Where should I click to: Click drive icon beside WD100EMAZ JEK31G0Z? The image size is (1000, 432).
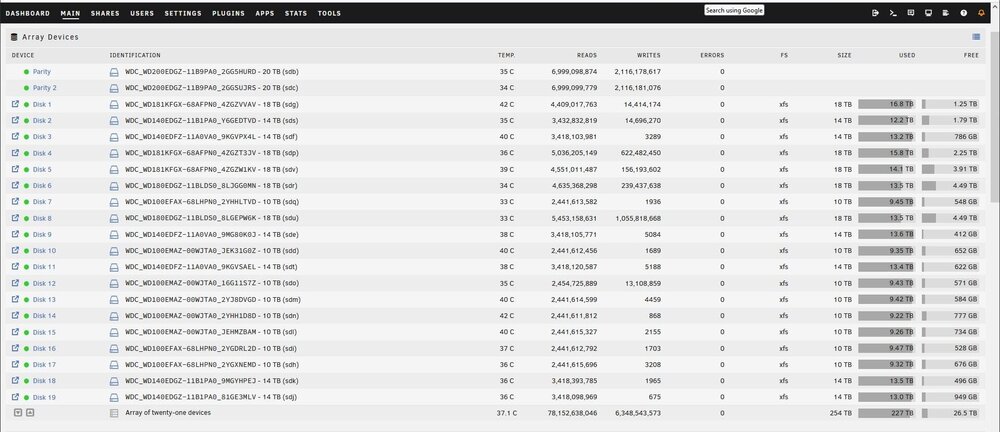pyautogui.click(x=114, y=251)
